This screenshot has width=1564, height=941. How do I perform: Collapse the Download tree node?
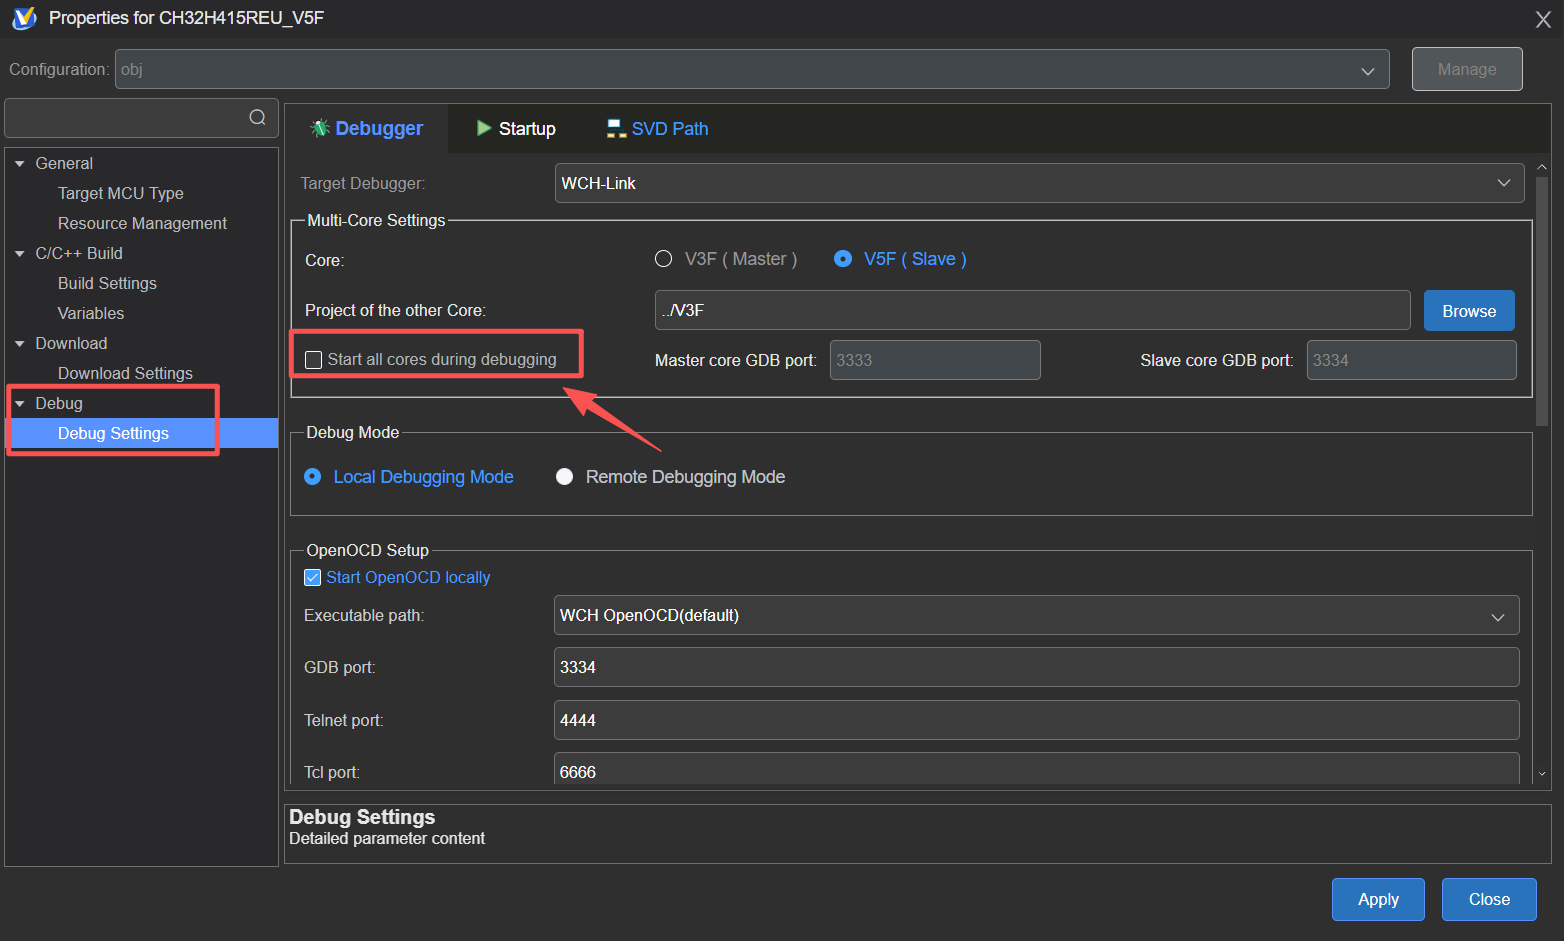[20, 343]
